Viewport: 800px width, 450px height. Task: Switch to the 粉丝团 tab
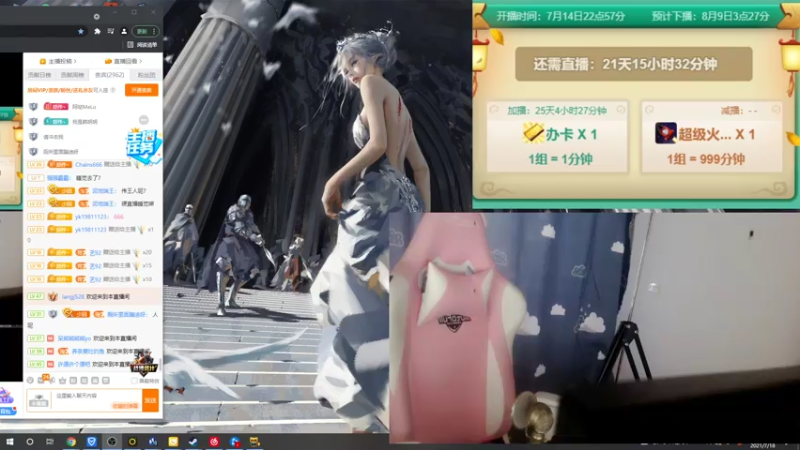[x=146, y=75]
